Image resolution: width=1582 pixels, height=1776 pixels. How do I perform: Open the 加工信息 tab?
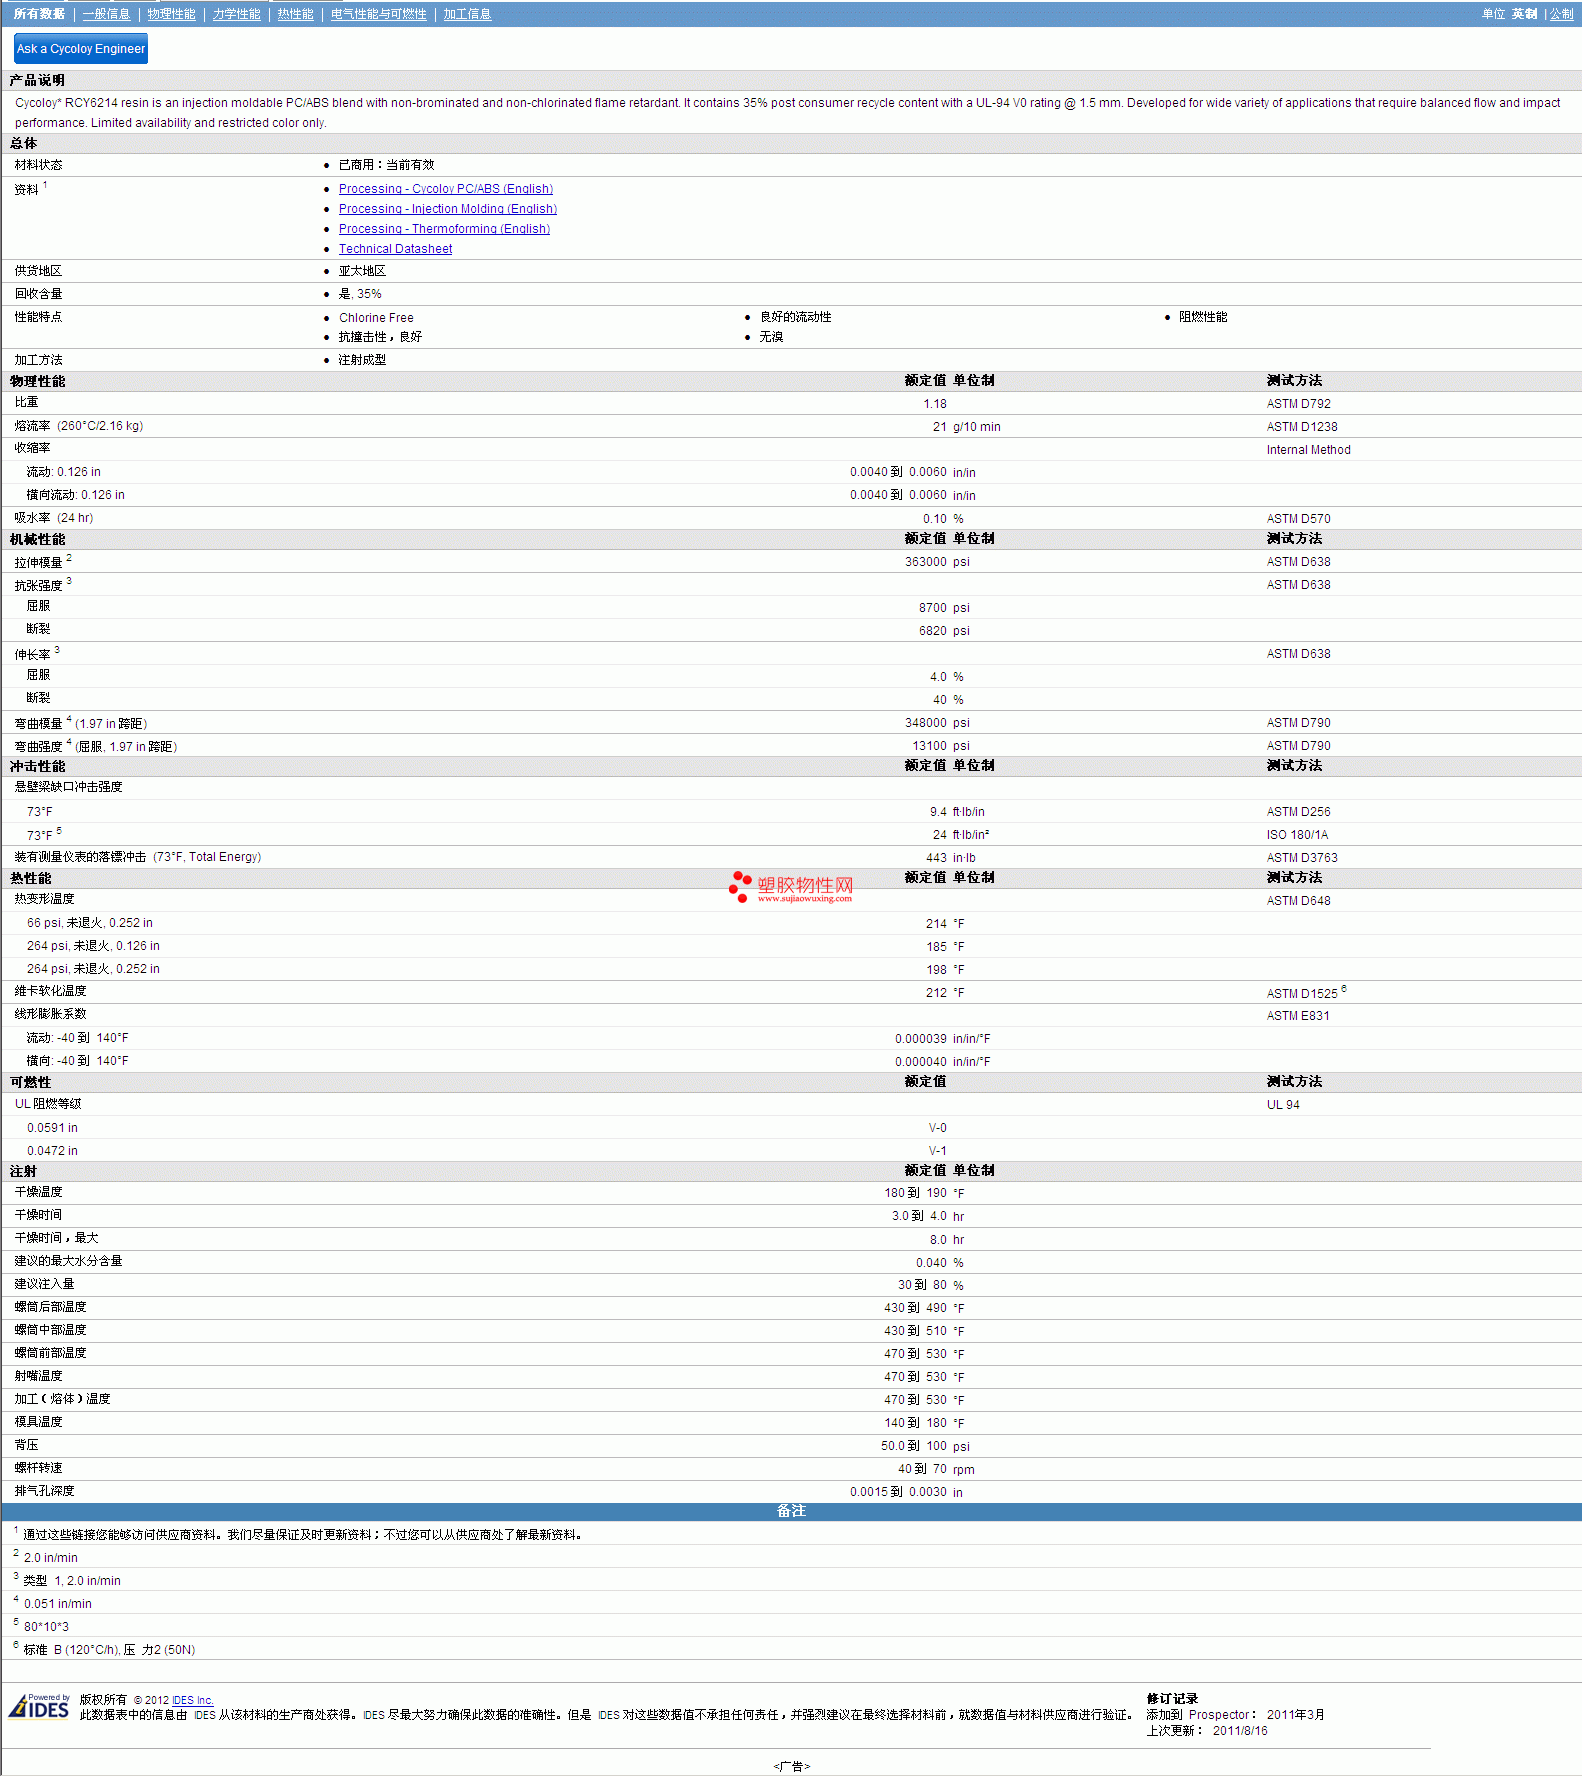pyautogui.click(x=467, y=14)
